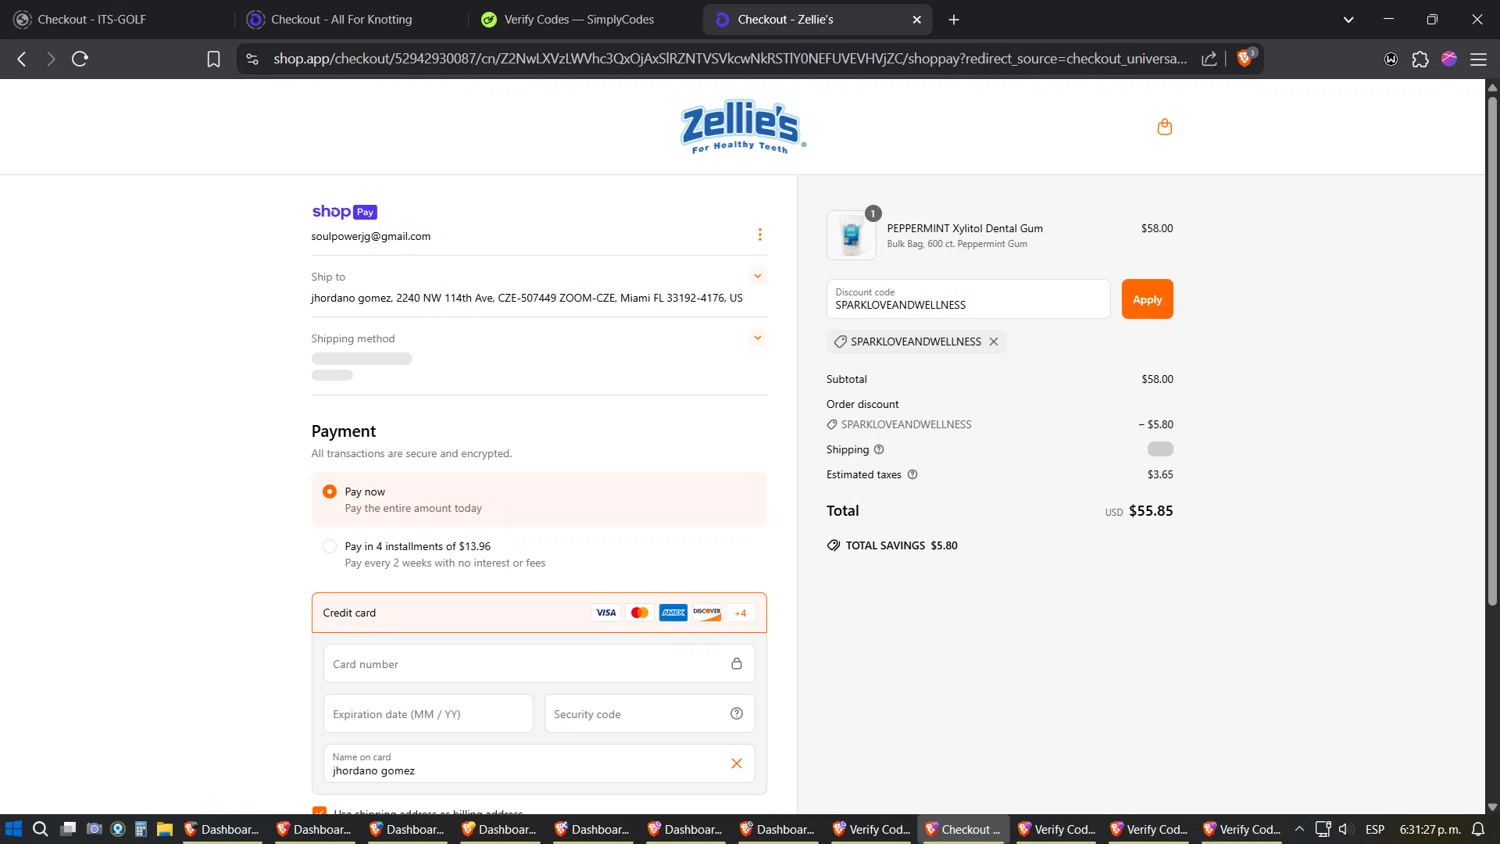The width and height of the screenshot is (1500, 844).
Task: Expand the Ship to address section
Action: 757,276
